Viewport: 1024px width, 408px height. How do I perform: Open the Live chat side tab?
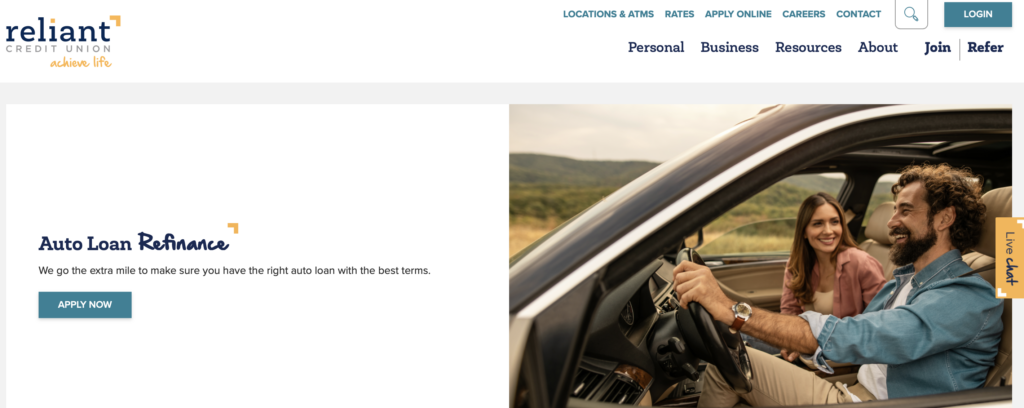pyautogui.click(x=1010, y=257)
